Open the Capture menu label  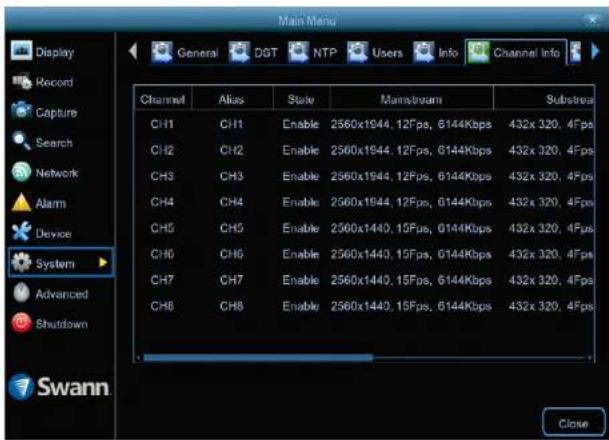click(x=56, y=112)
